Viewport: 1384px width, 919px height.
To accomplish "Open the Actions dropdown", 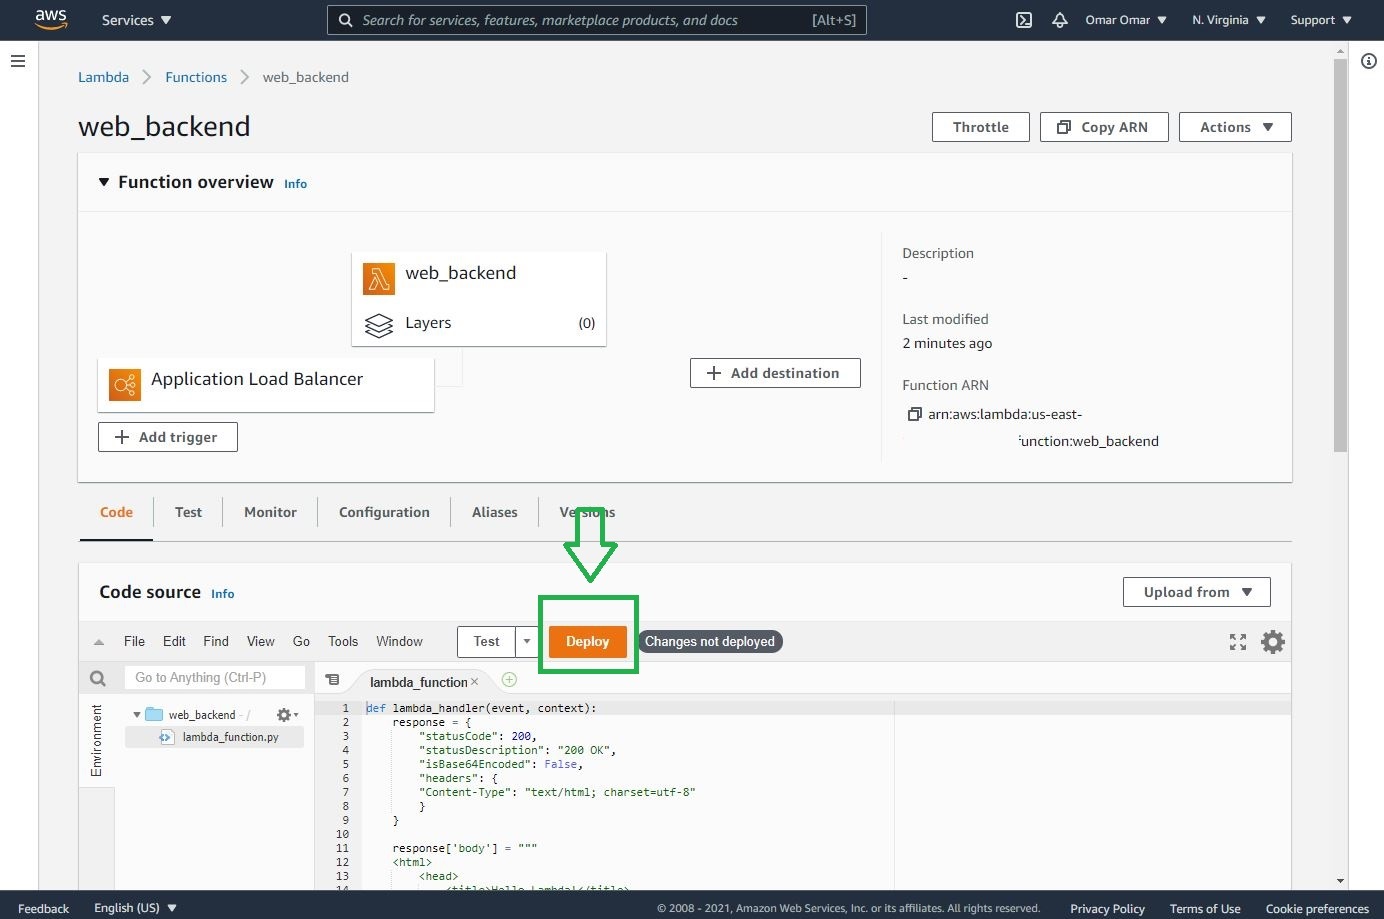I will pyautogui.click(x=1235, y=127).
